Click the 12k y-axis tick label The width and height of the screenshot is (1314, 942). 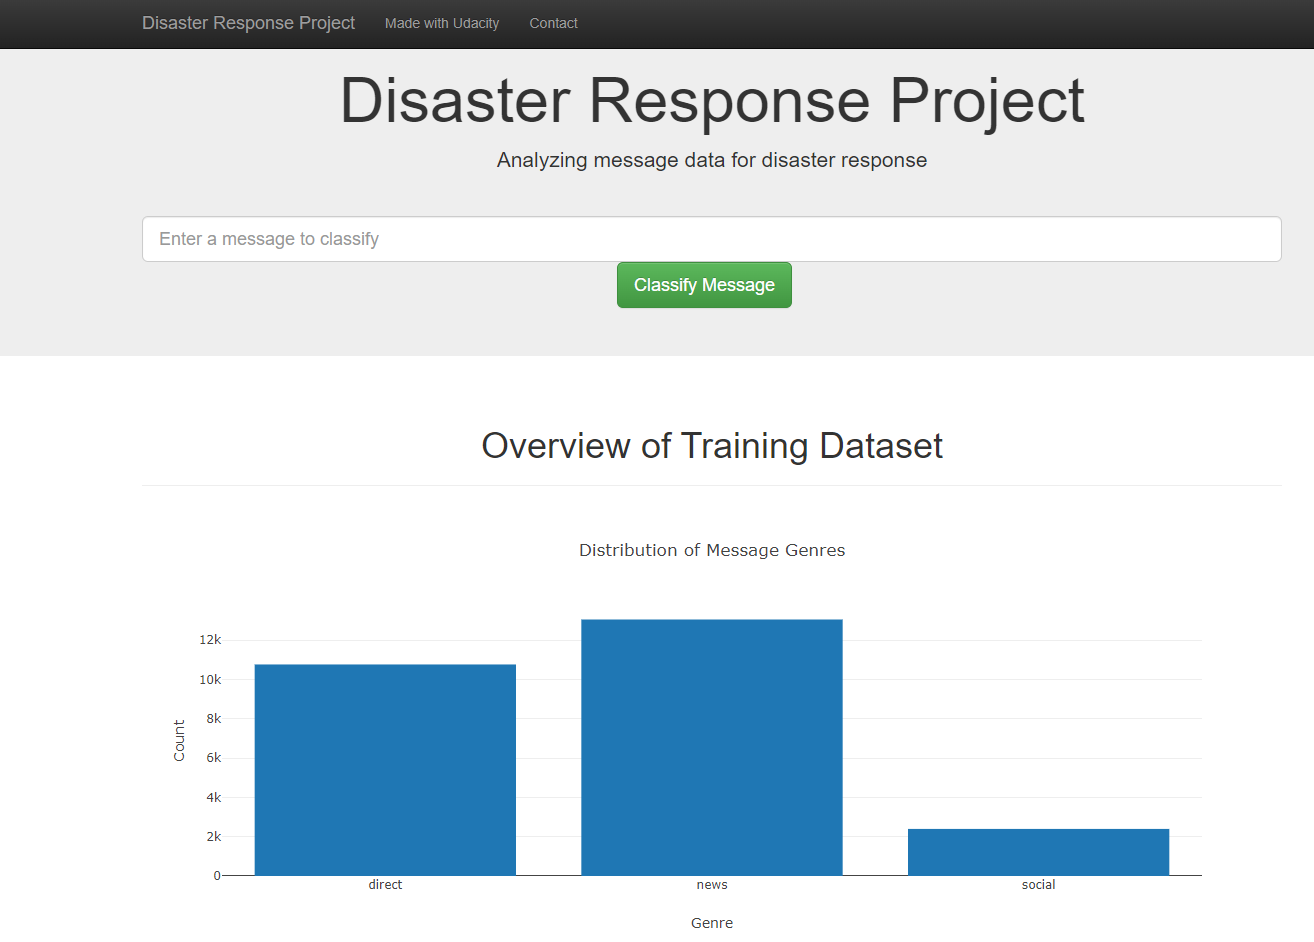coord(208,639)
